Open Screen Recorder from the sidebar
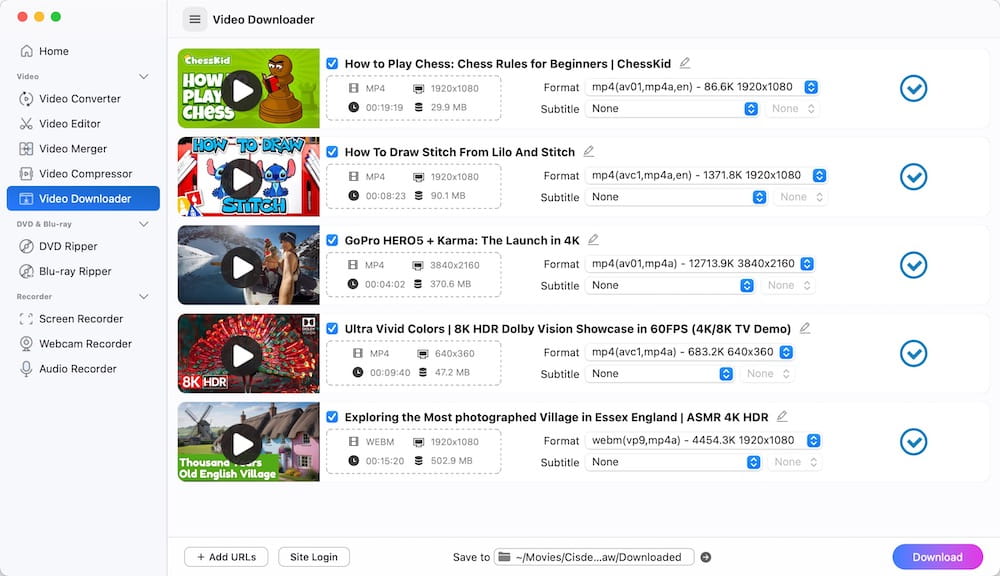 (x=83, y=319)
